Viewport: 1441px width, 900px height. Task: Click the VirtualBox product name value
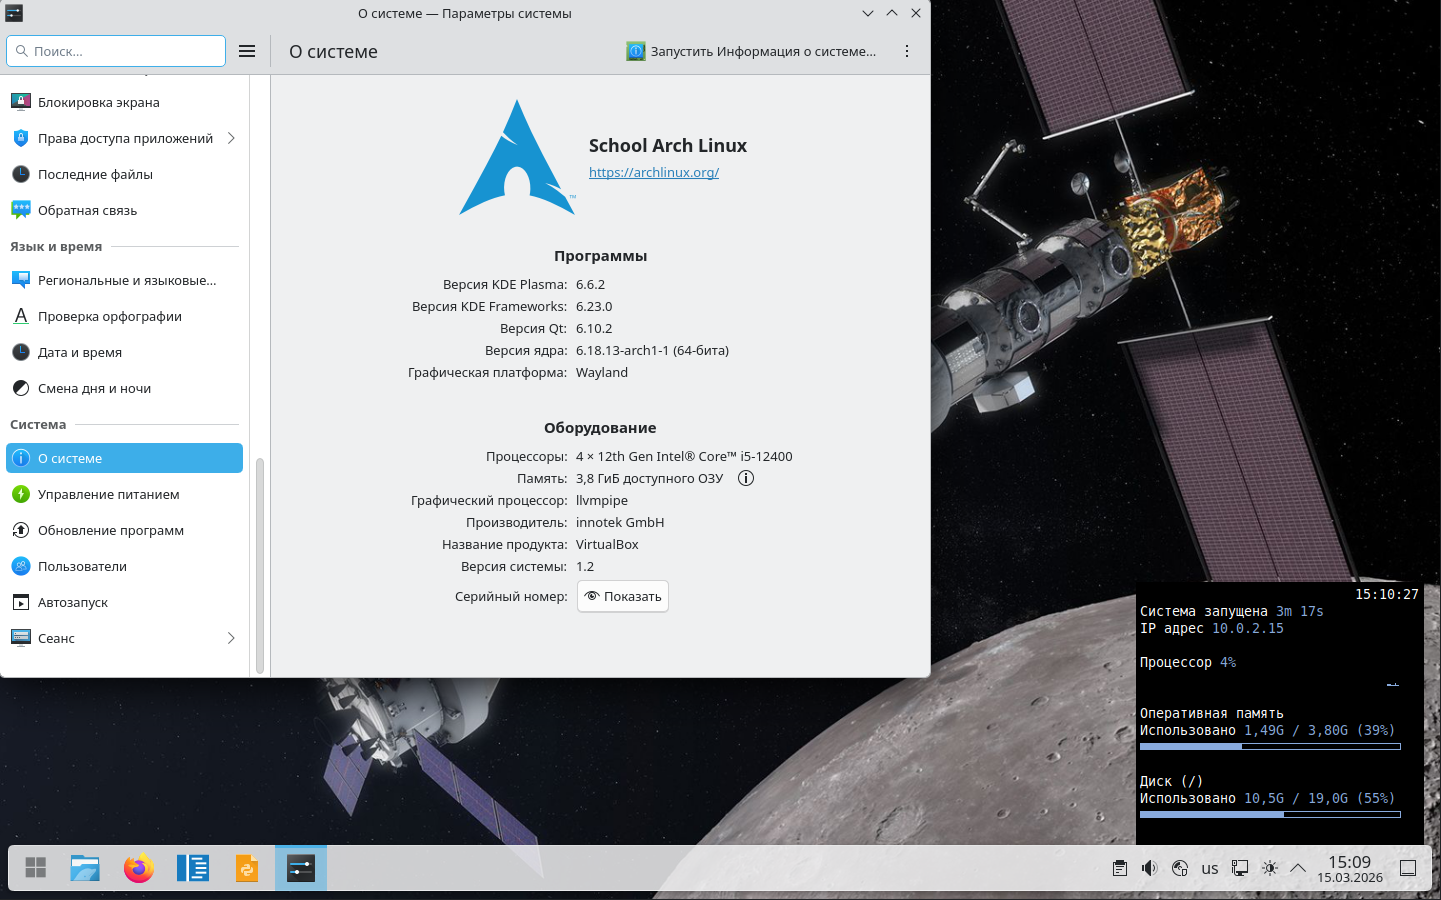(x=607, y=544)
